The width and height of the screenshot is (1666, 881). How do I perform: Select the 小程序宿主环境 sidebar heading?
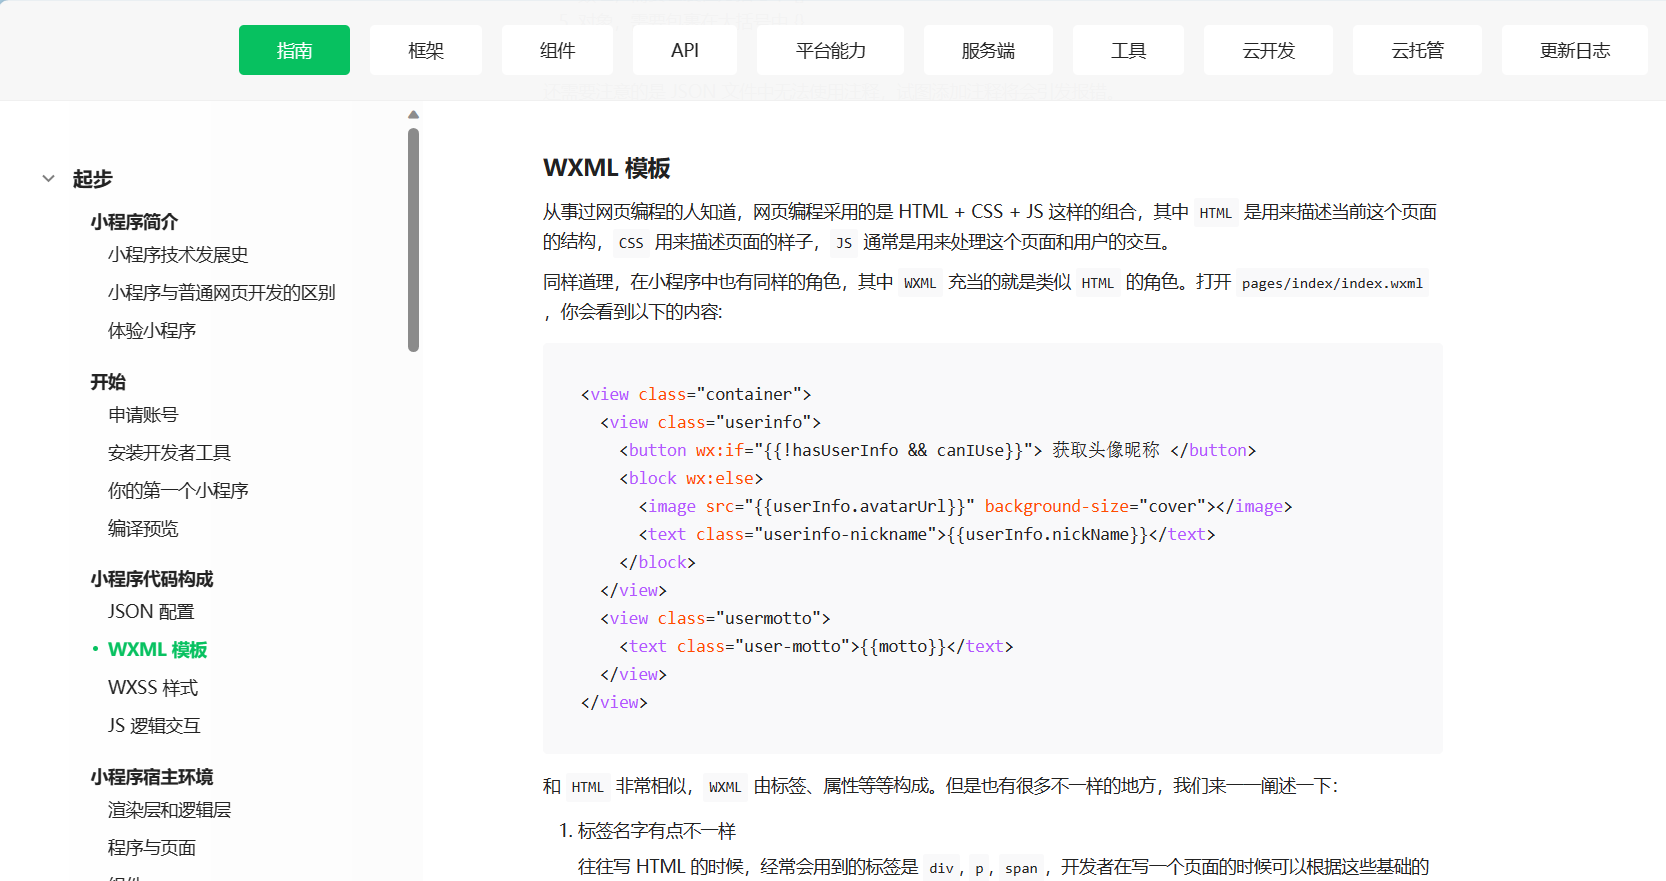point(152,777)
